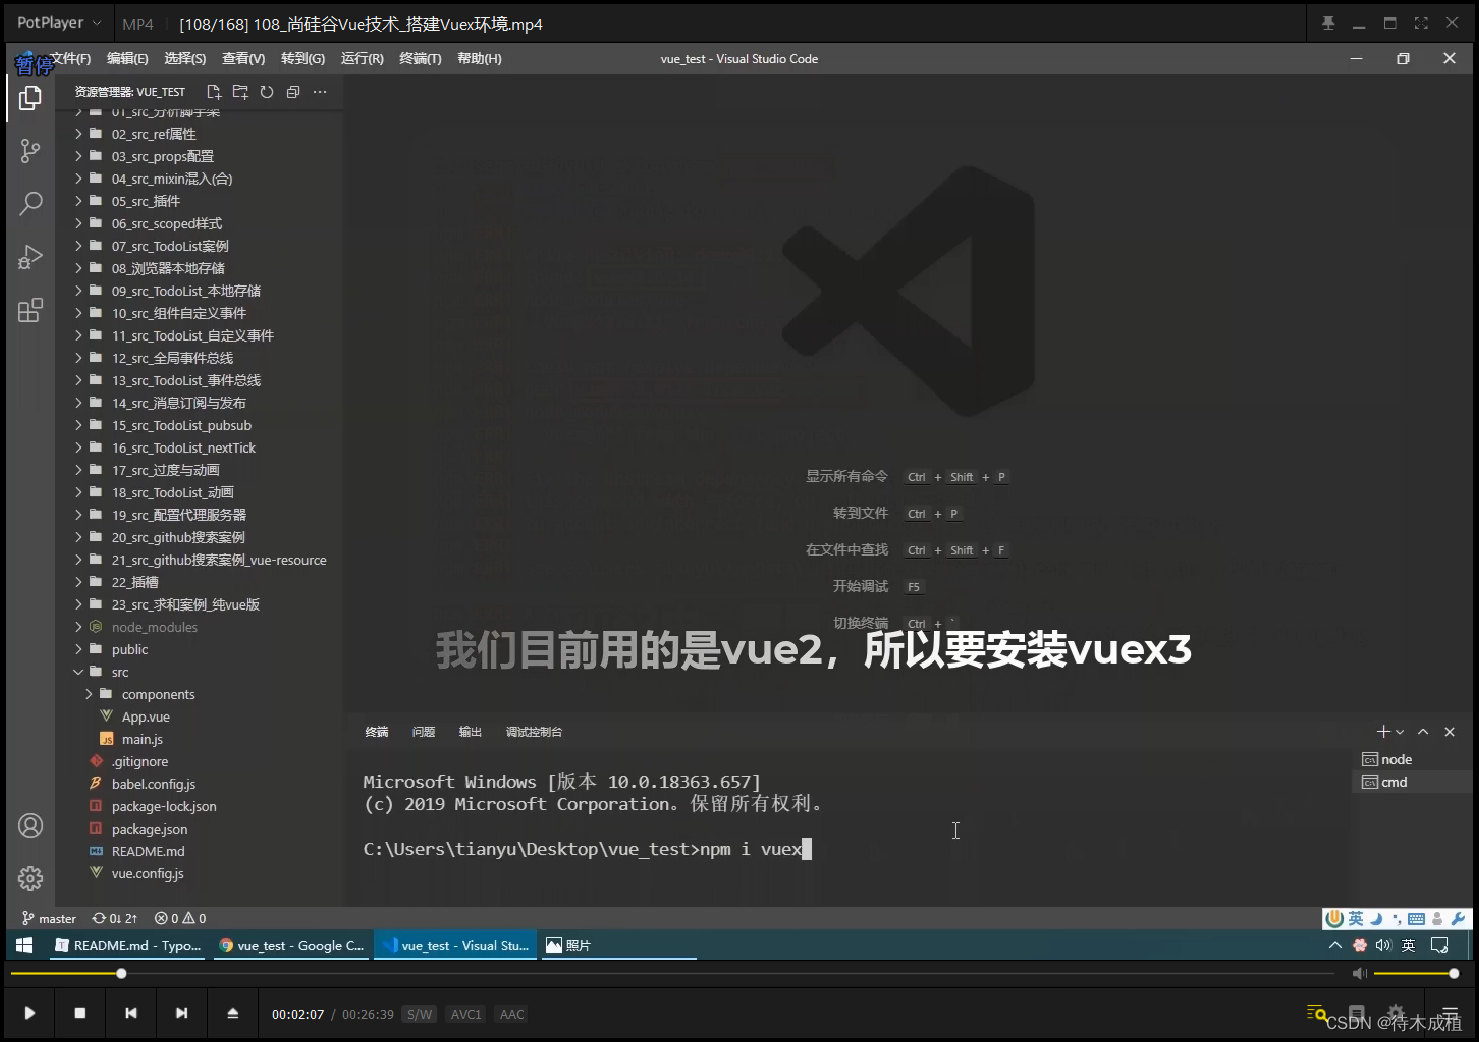Skip to next video
The width and height of the screenshot is (1479, 1042).
tap(181, 1013)
